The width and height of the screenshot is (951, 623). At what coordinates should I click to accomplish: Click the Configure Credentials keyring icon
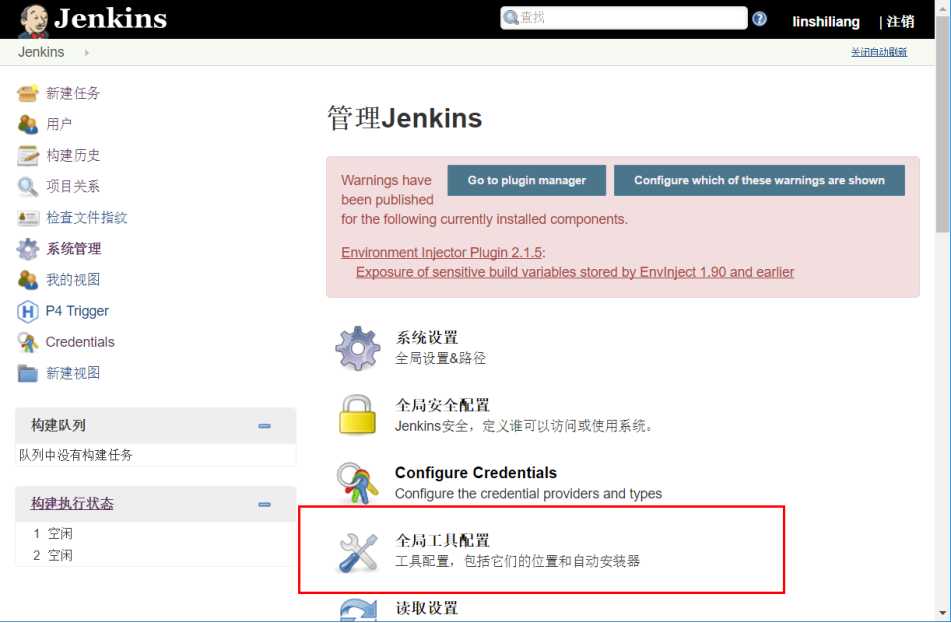pos(358,483)
